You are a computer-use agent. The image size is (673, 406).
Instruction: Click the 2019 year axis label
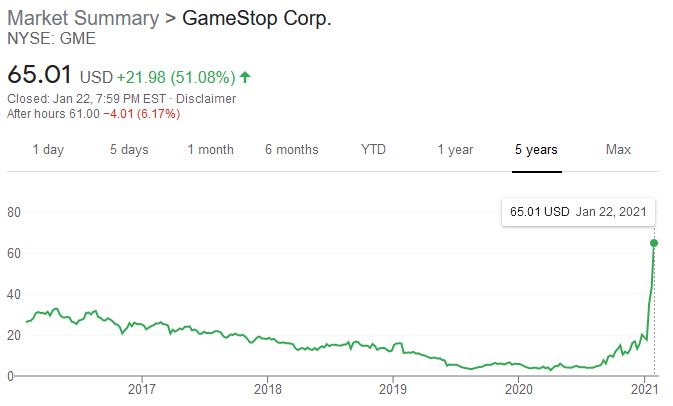(393, 389)
